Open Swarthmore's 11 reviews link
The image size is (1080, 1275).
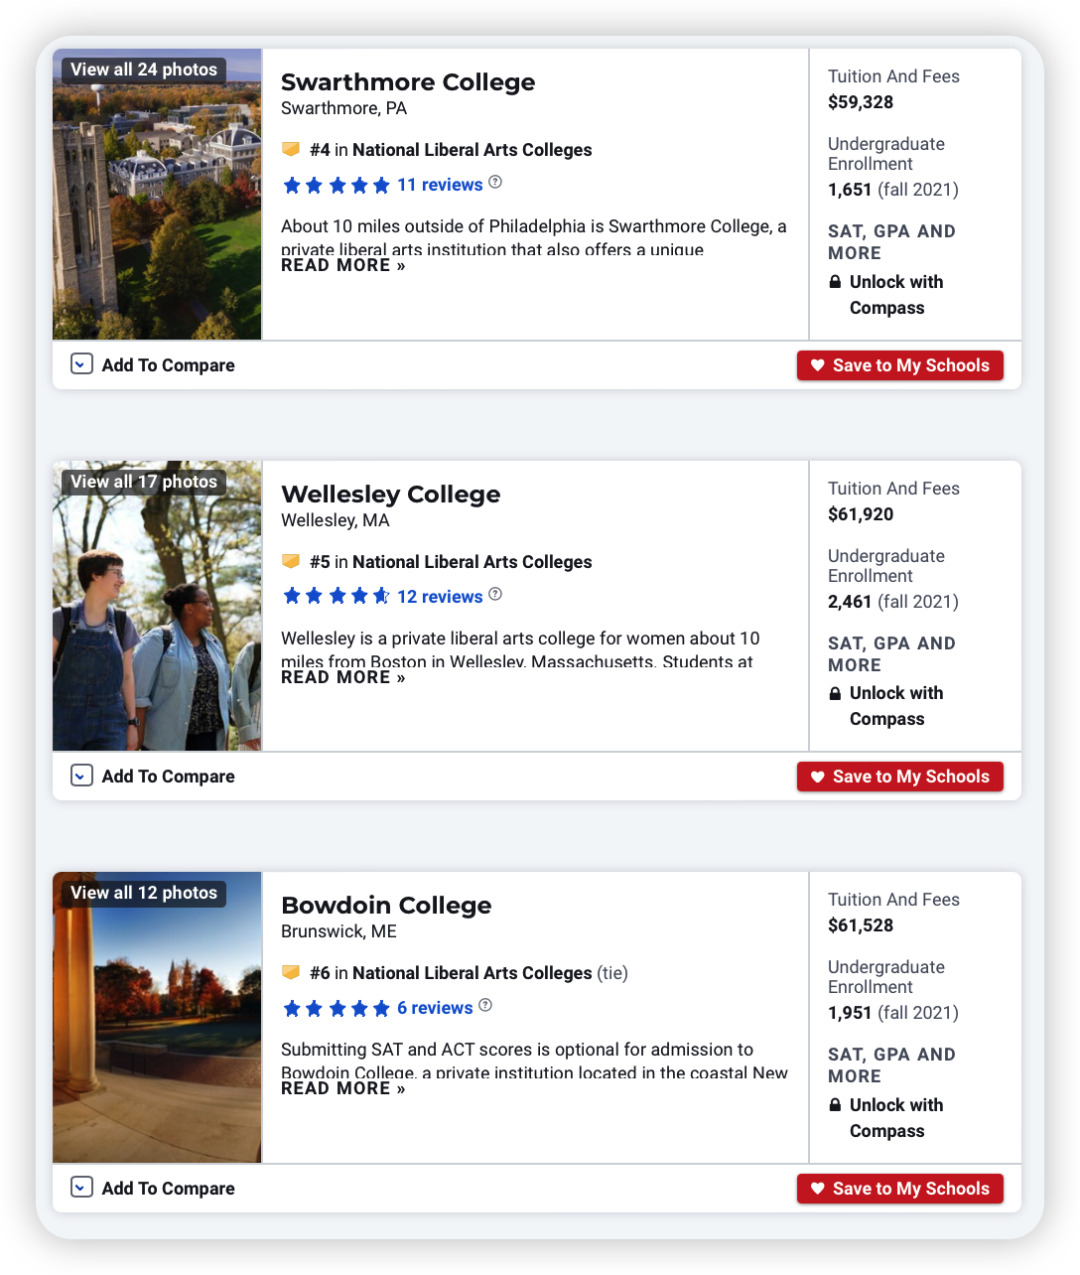tap(440, 185)
